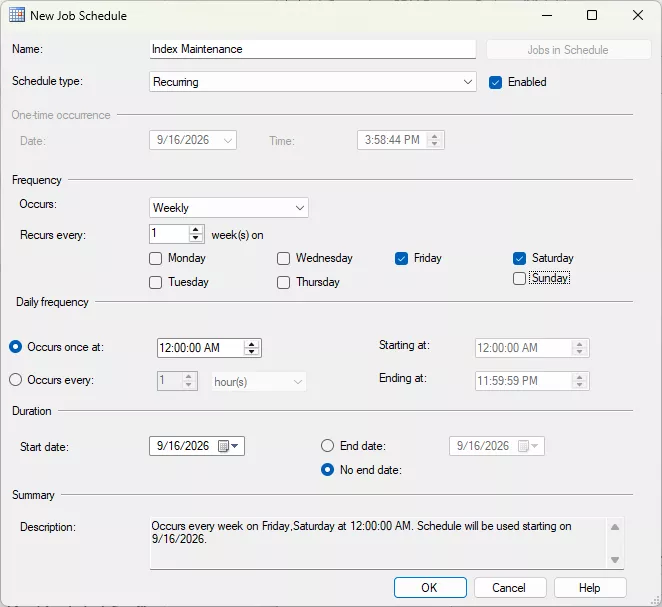Close the New Job Schedule dialog

tap(638, 16)
